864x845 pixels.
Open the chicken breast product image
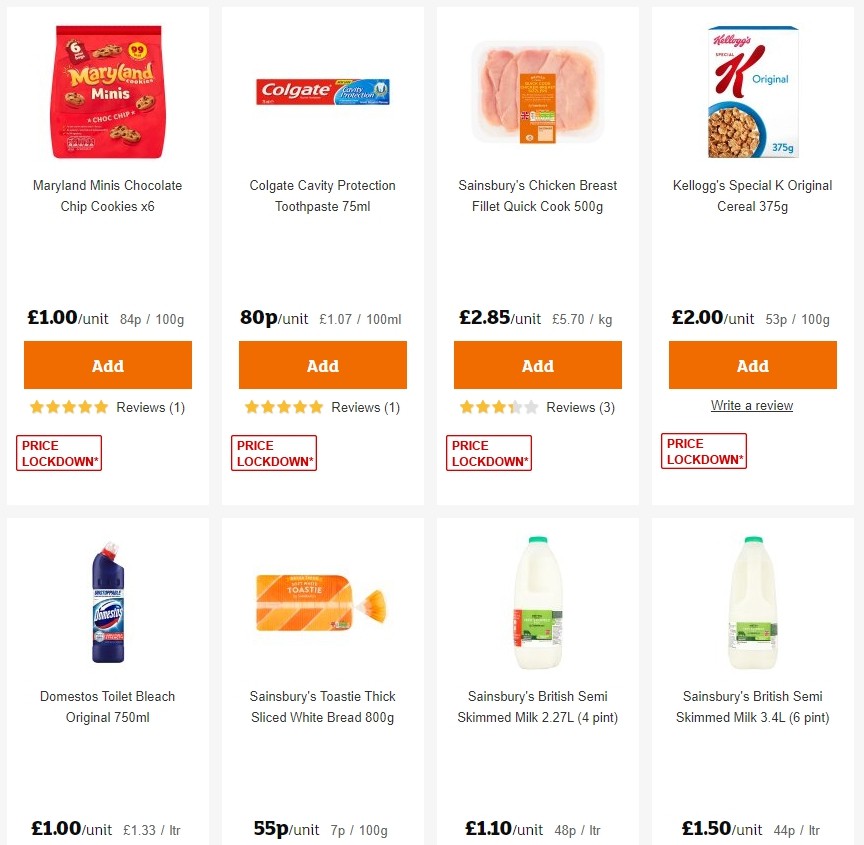[537, 90]
